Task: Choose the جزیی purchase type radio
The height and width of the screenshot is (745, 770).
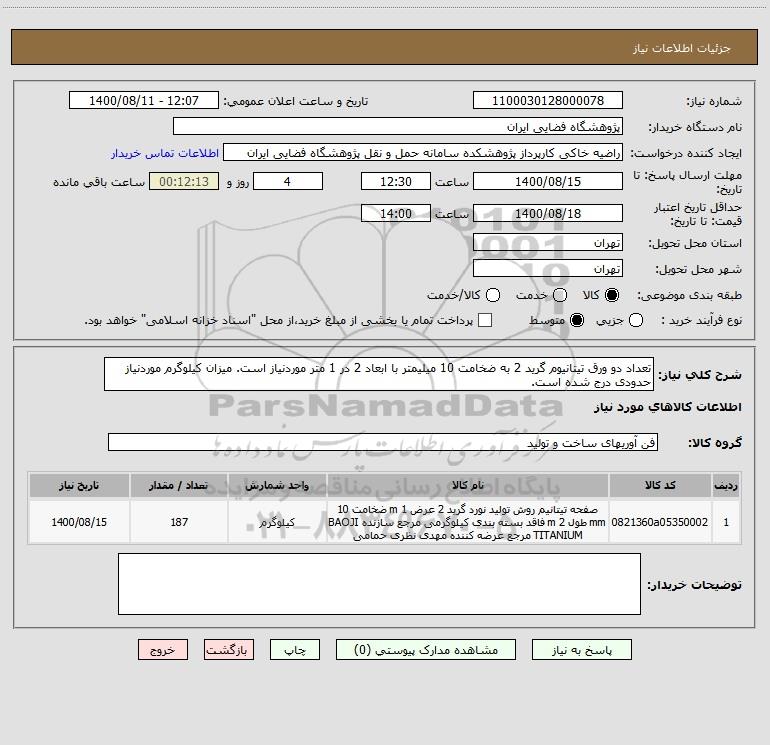Action: (x=635, y=320)
